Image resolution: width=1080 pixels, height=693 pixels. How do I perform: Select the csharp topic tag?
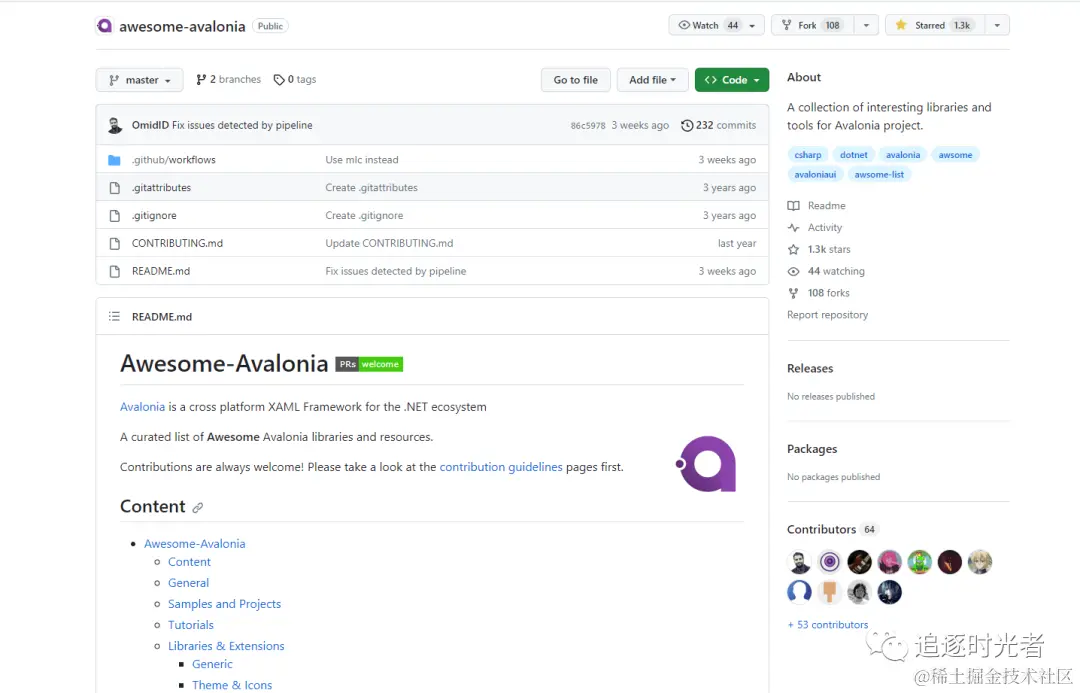[x=808, y=155]
